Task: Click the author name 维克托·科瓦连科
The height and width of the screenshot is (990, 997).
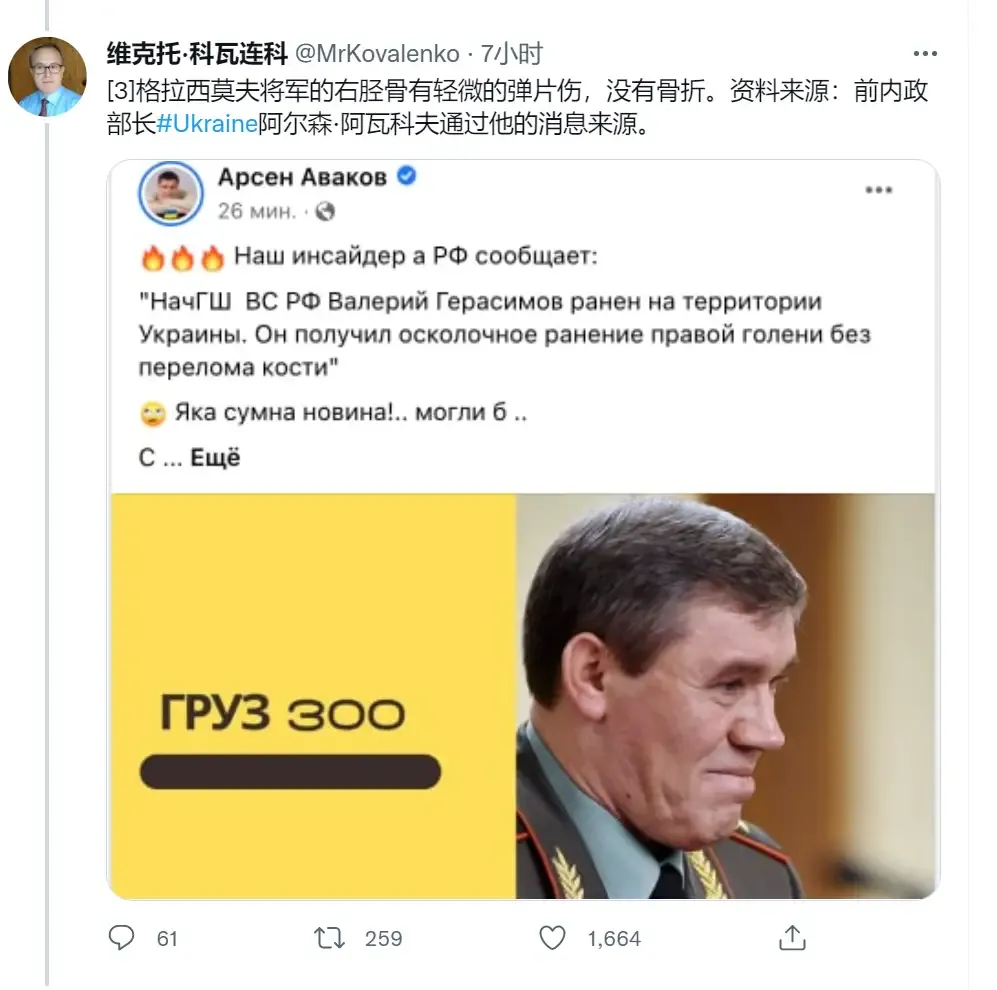Action: pos(197,54)
